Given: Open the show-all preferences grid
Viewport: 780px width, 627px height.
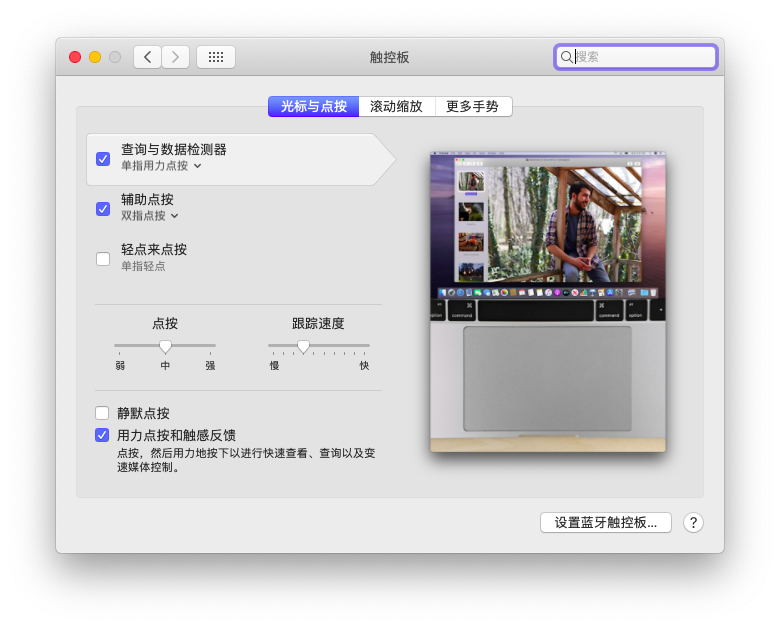Looking at the screenshot, I should click(x=216, y=57).
